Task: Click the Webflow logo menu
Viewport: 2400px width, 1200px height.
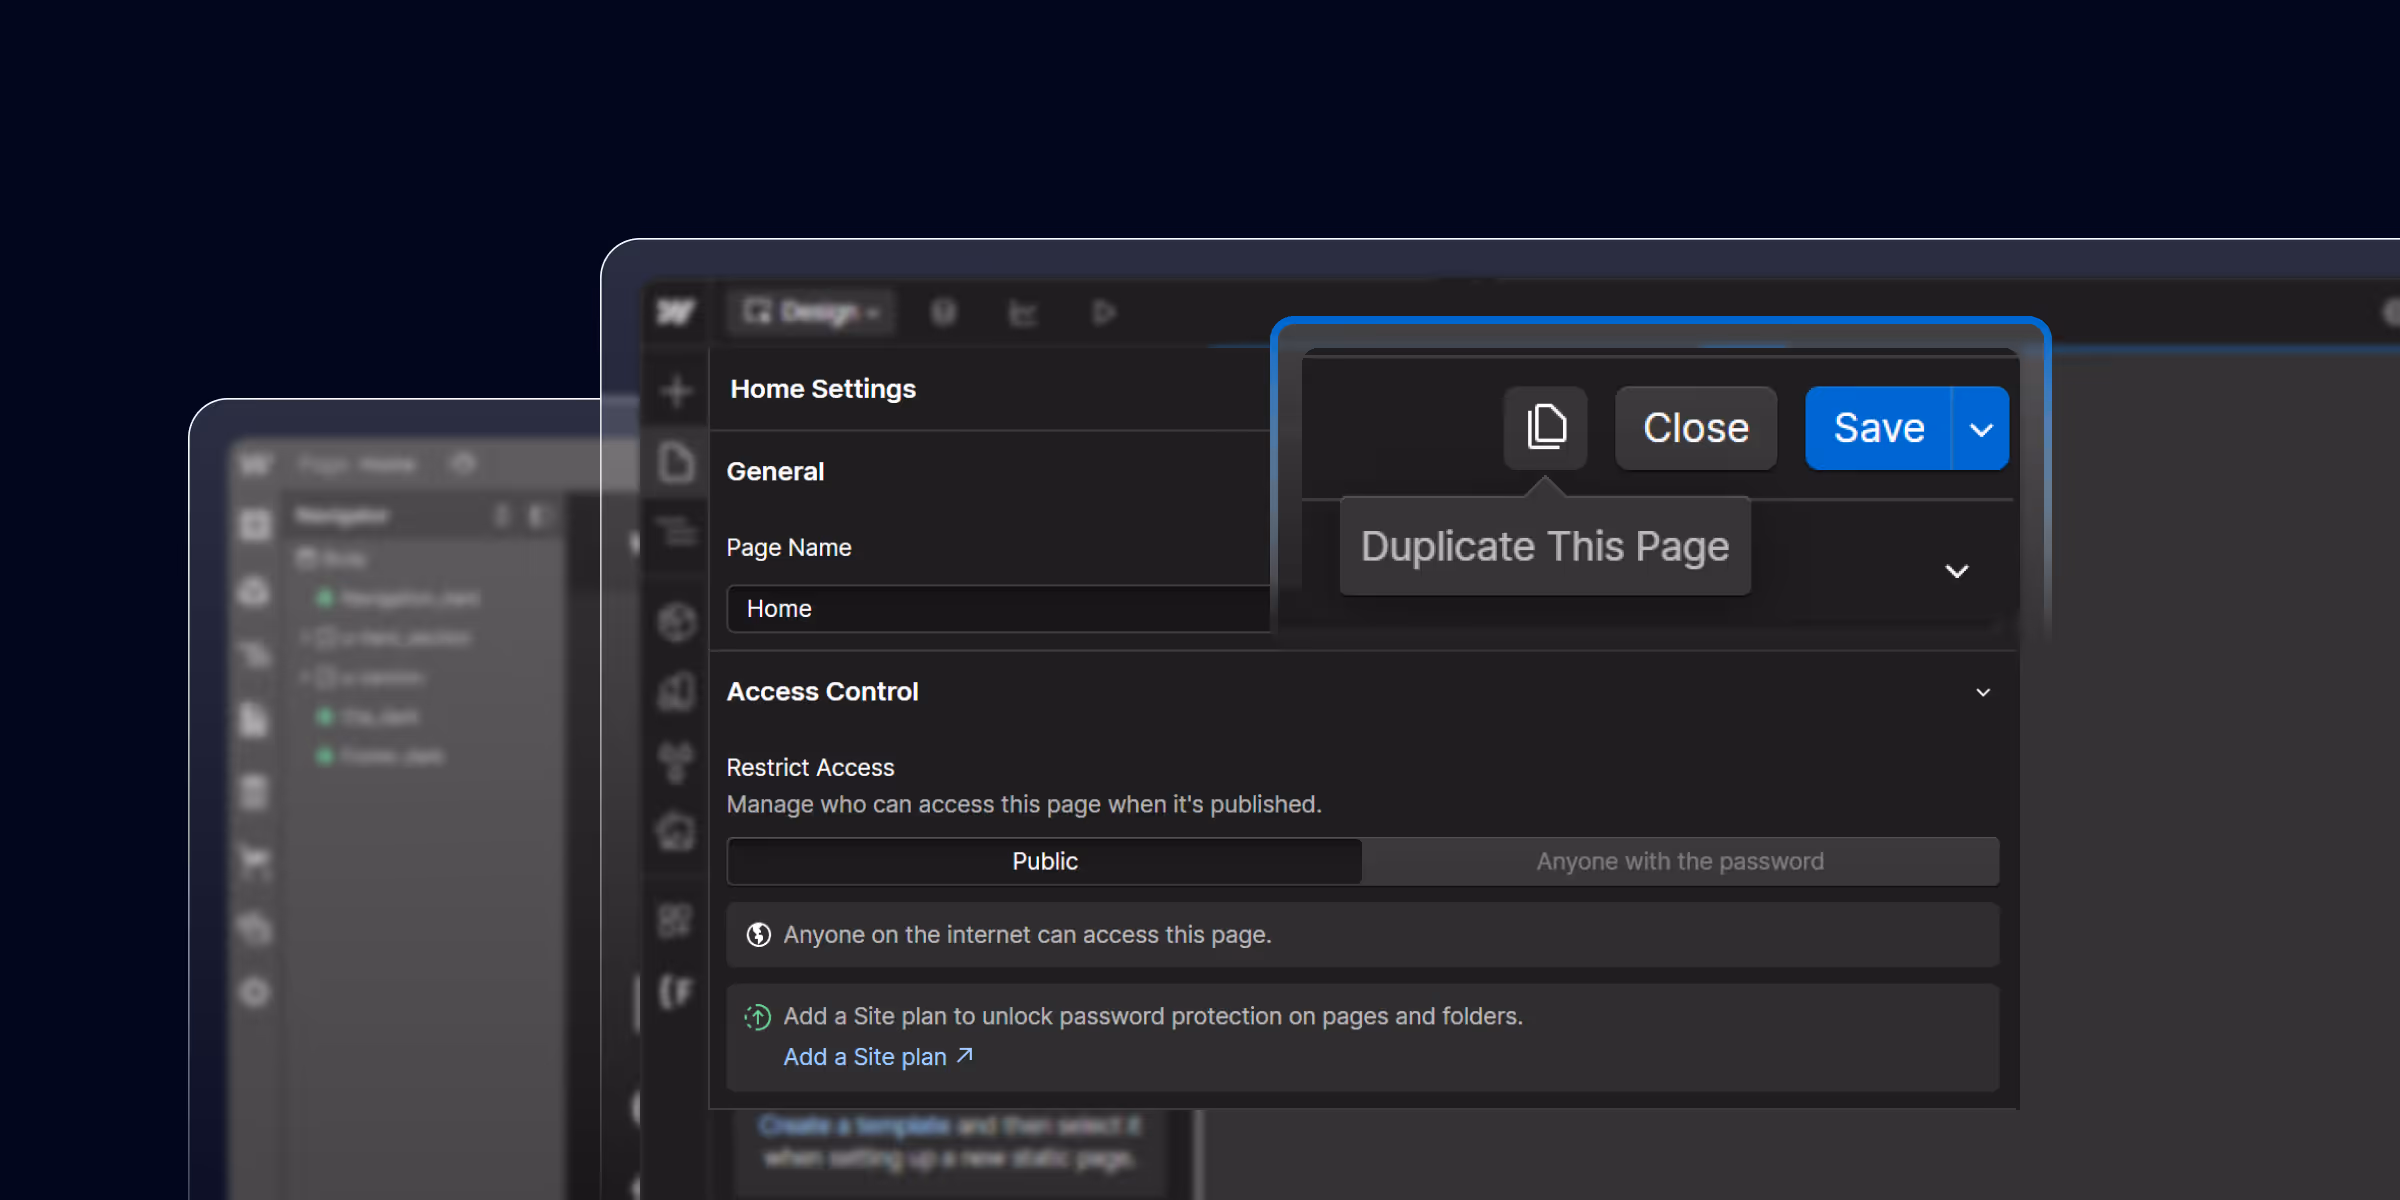Action: (676, 313)
